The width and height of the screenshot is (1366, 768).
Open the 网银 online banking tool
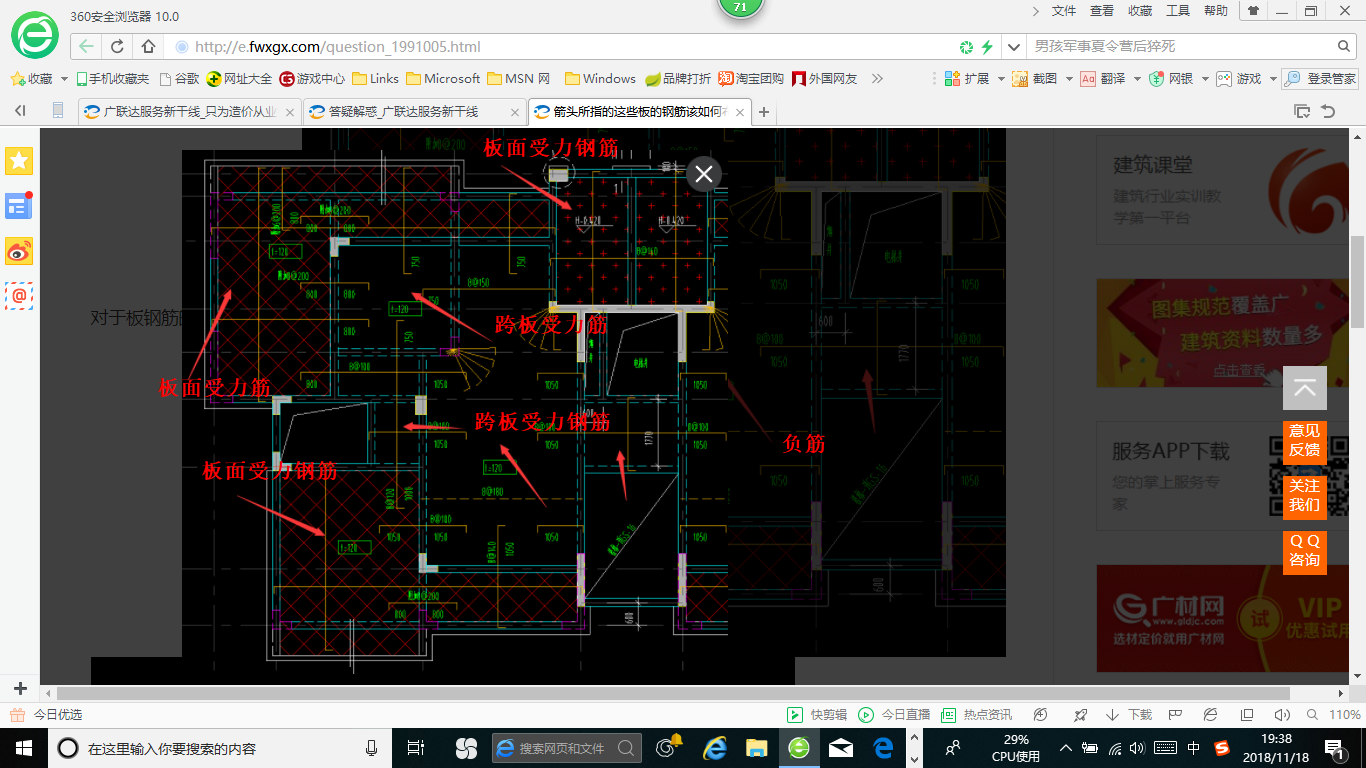(x=1171, y=78)
